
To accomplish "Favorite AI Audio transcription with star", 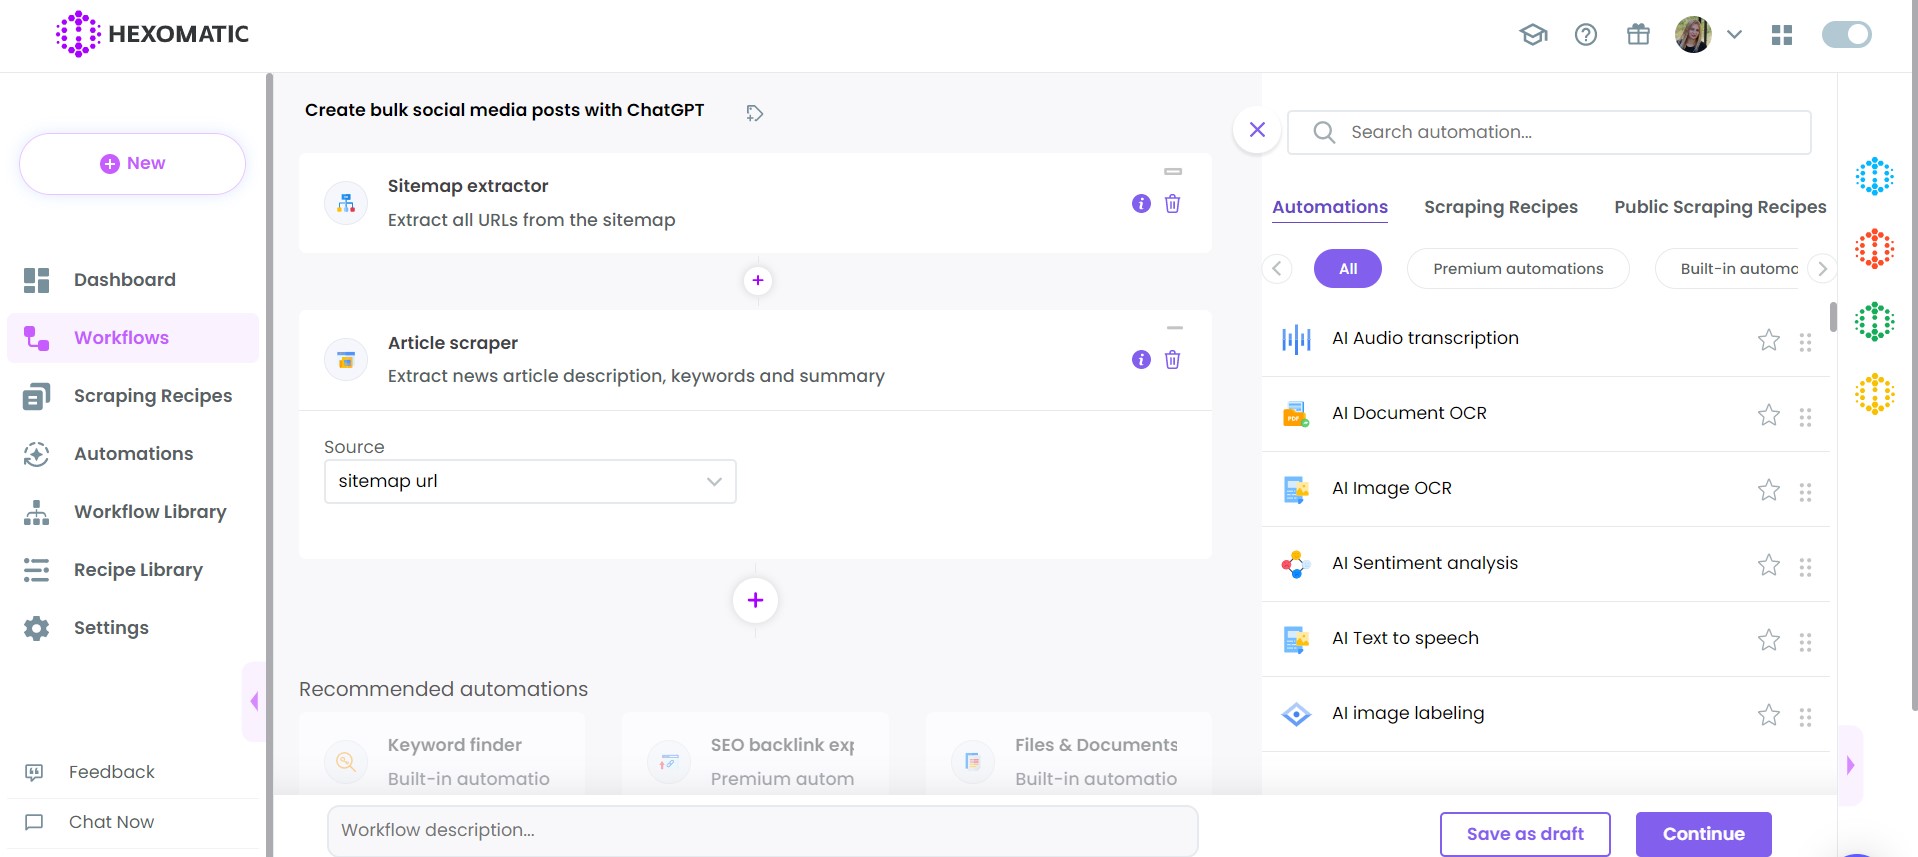I will coord(1768,340).
